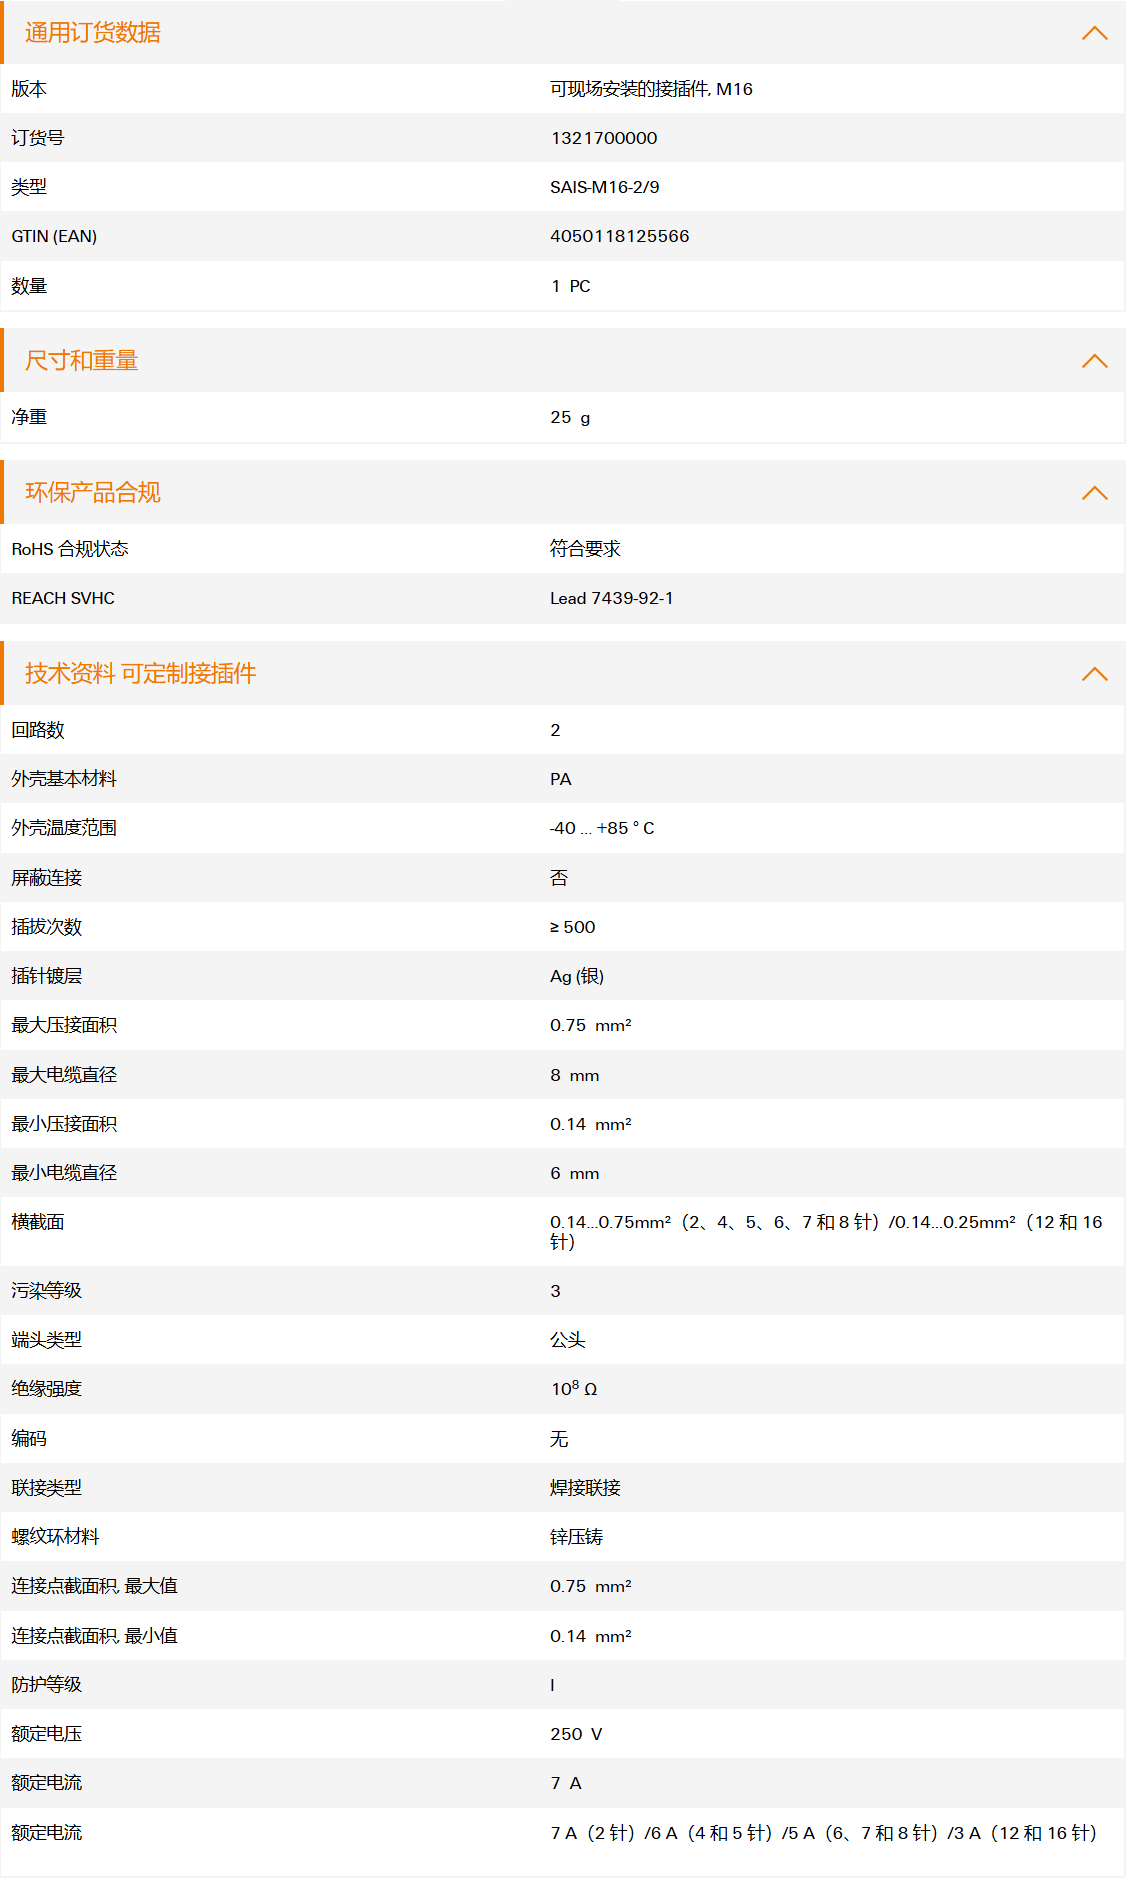Click the net weight value 25 g

[570, 417]
